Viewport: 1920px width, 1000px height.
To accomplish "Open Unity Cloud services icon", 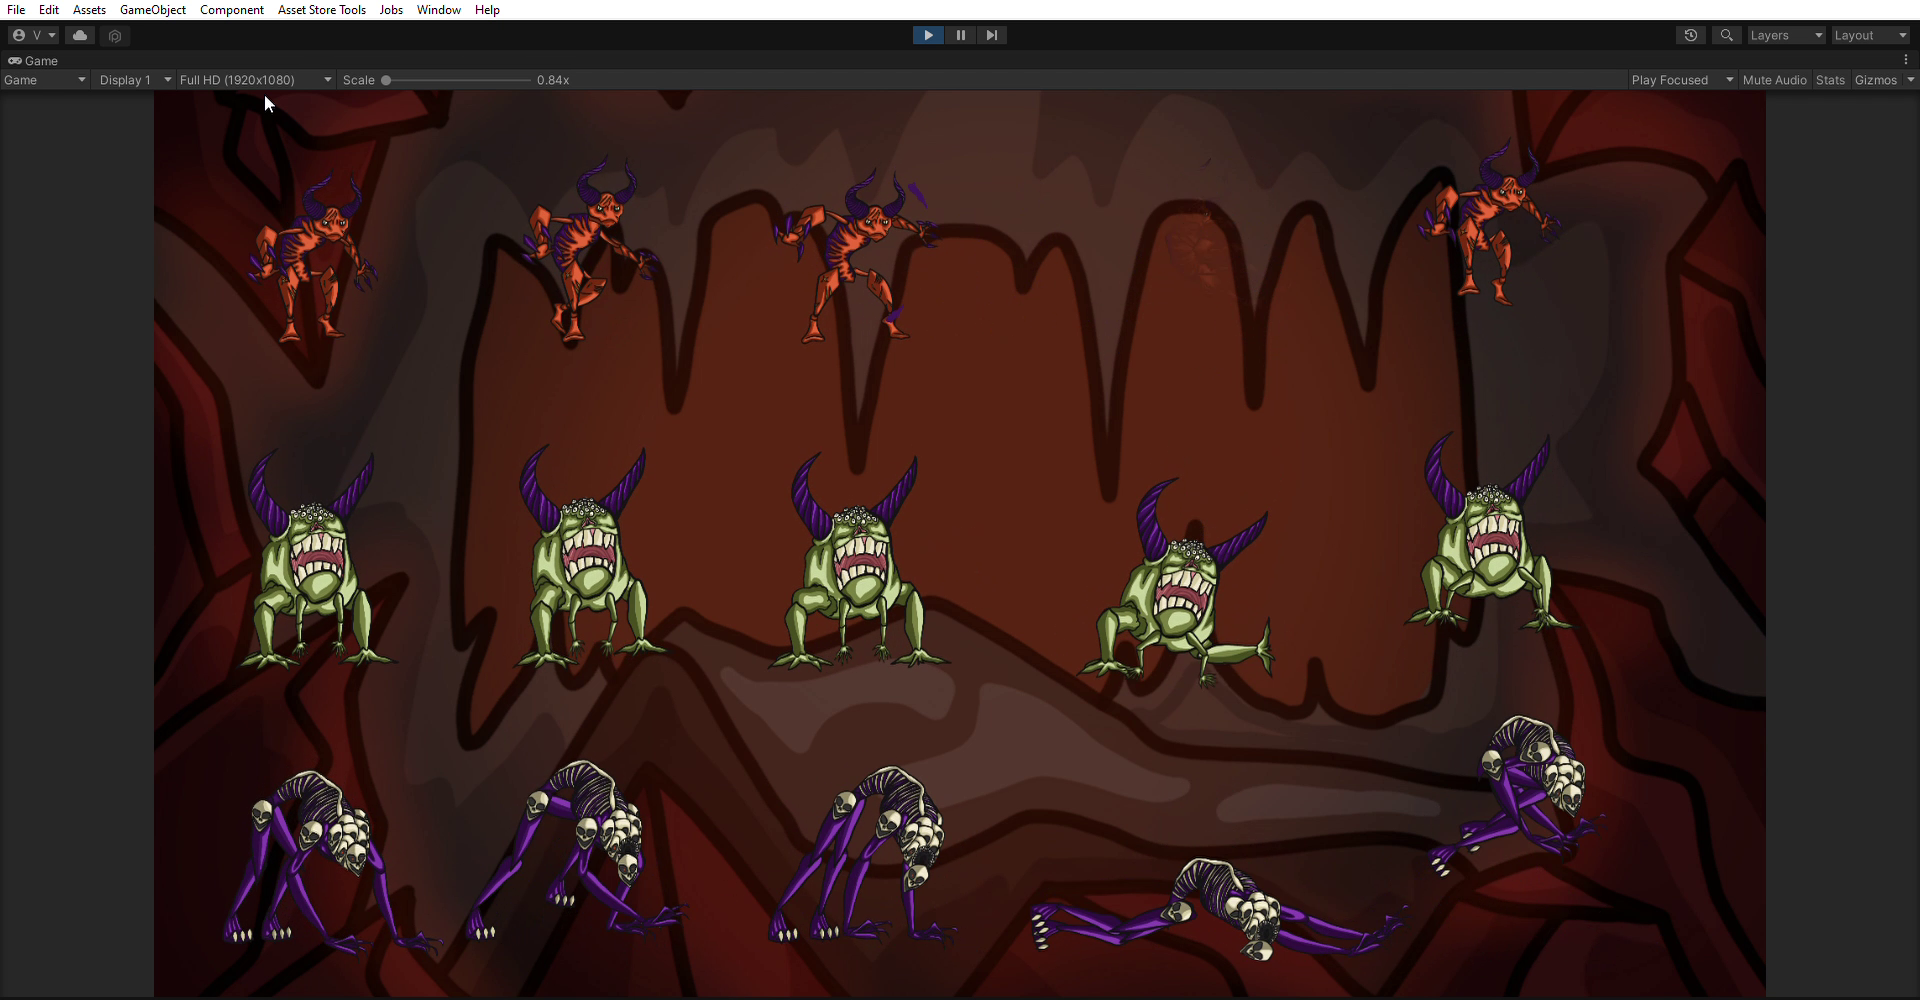I will (x=80, y=35).
